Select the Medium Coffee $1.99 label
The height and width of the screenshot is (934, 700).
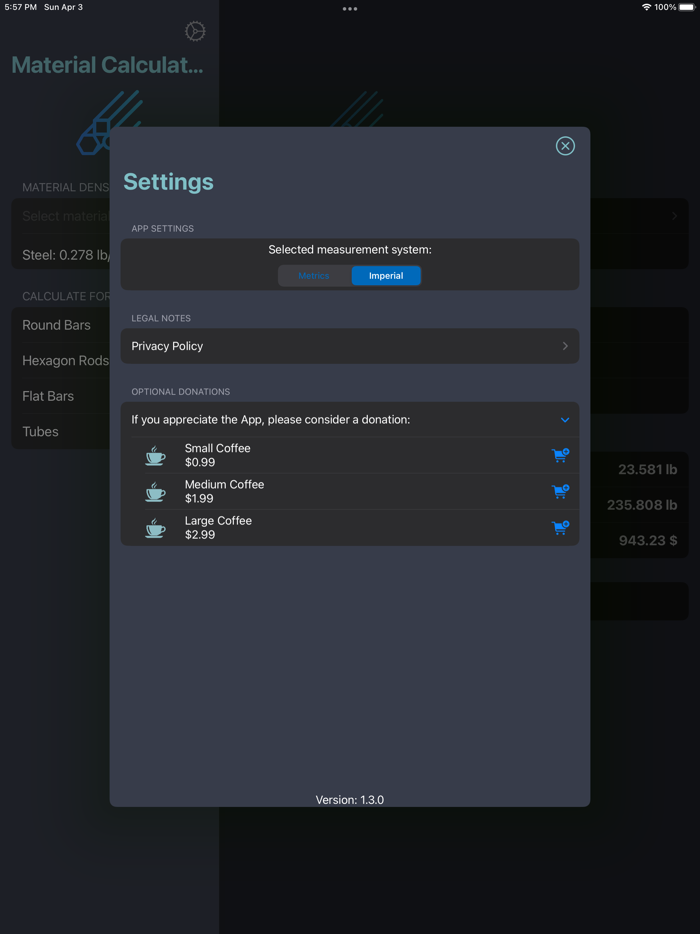coord(224,491)
